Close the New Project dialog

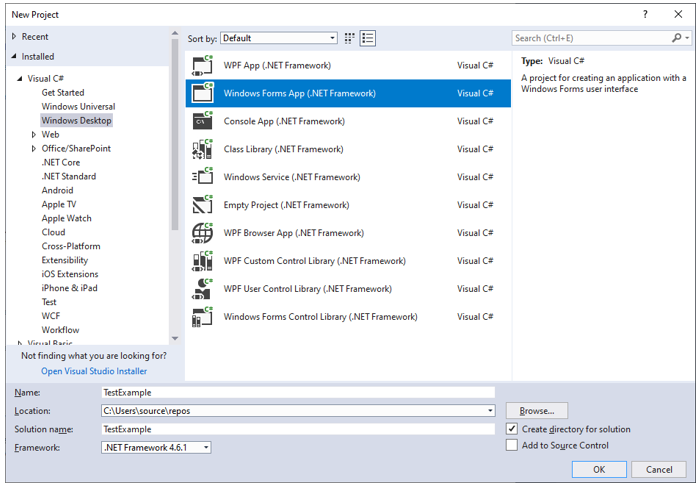coord(678,14)
